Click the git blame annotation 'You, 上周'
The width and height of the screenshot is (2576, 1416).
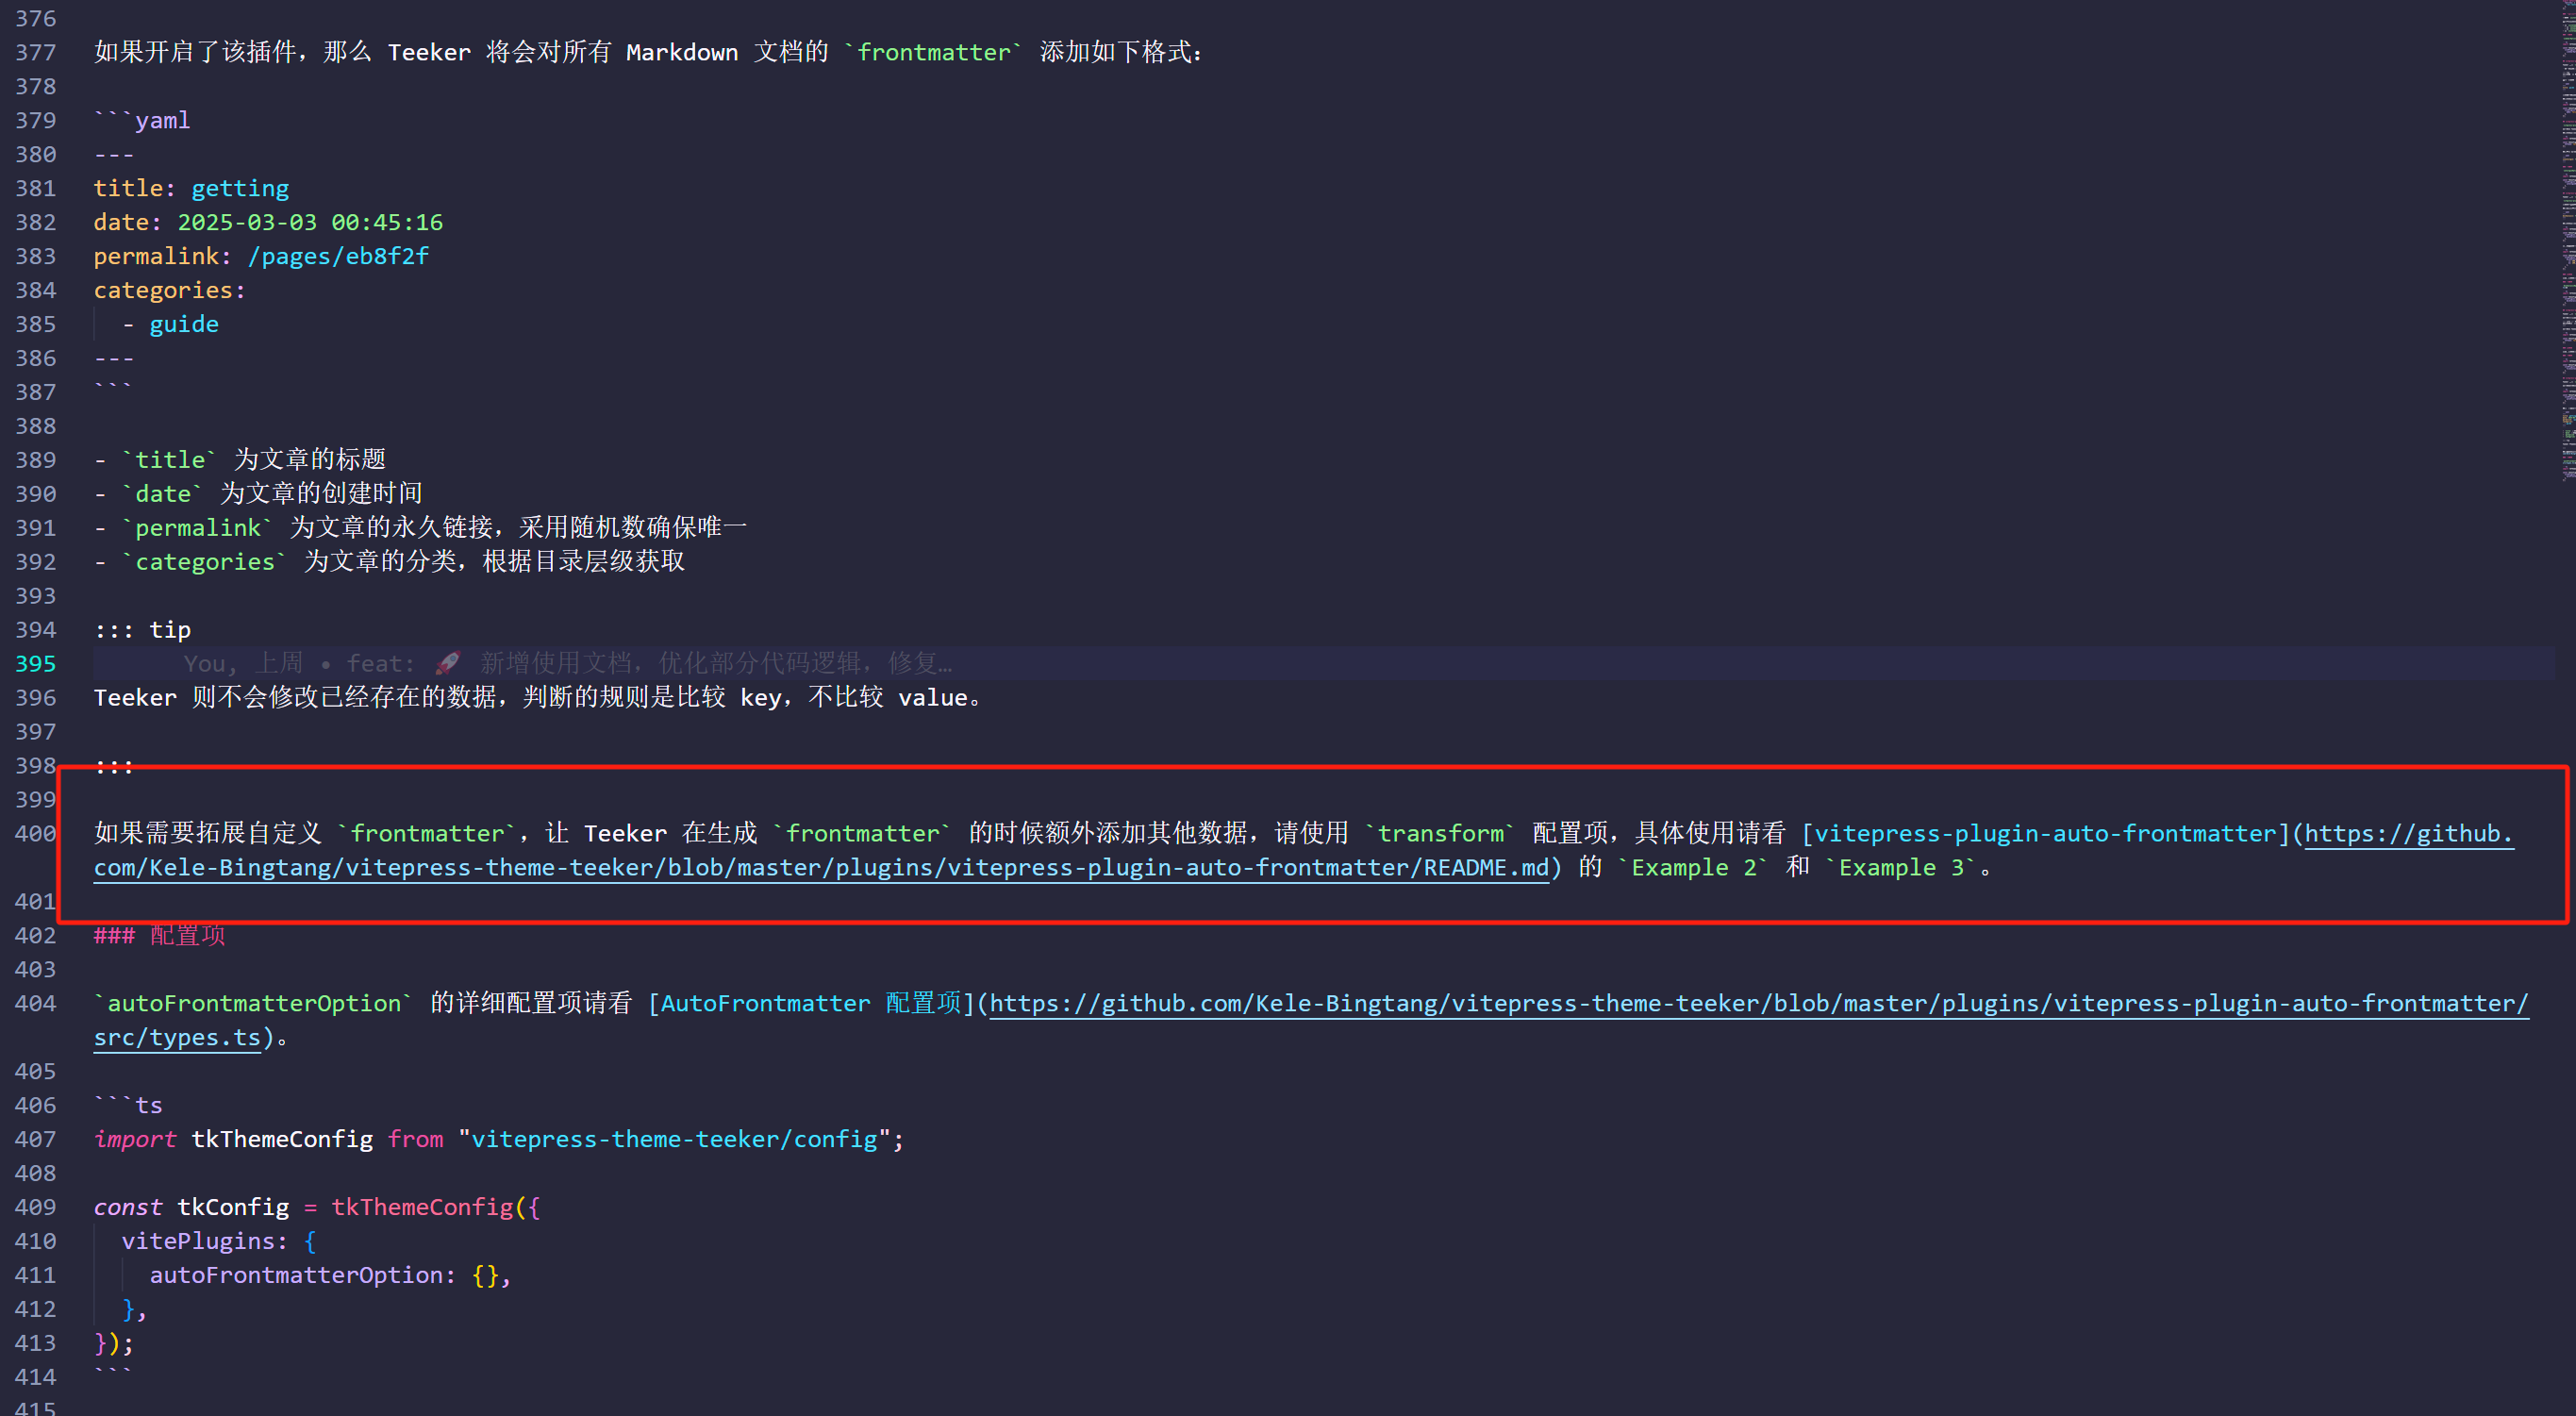(x=243, y=663)
